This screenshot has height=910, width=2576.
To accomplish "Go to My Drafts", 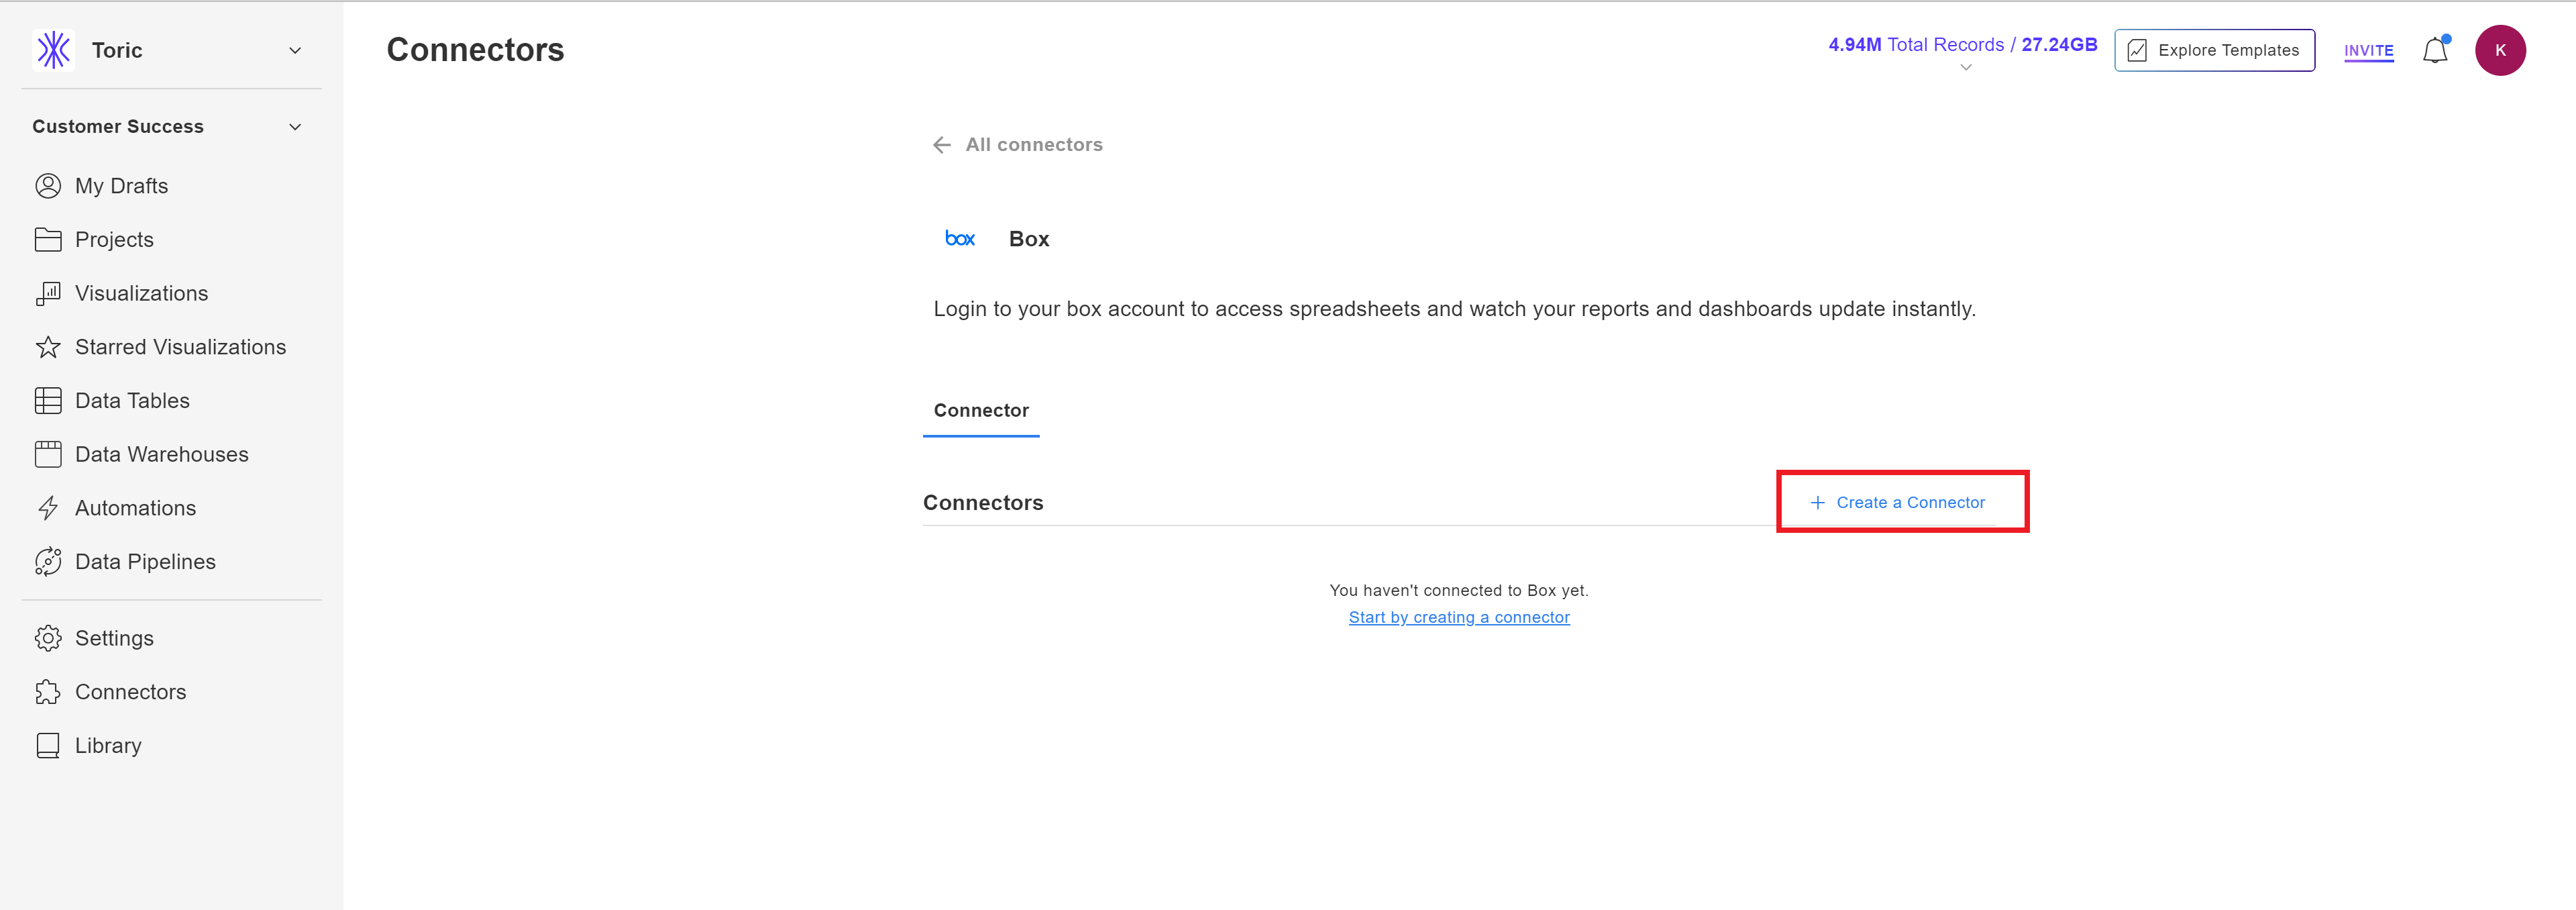I will pyautogui.click(x=121, y=186).
